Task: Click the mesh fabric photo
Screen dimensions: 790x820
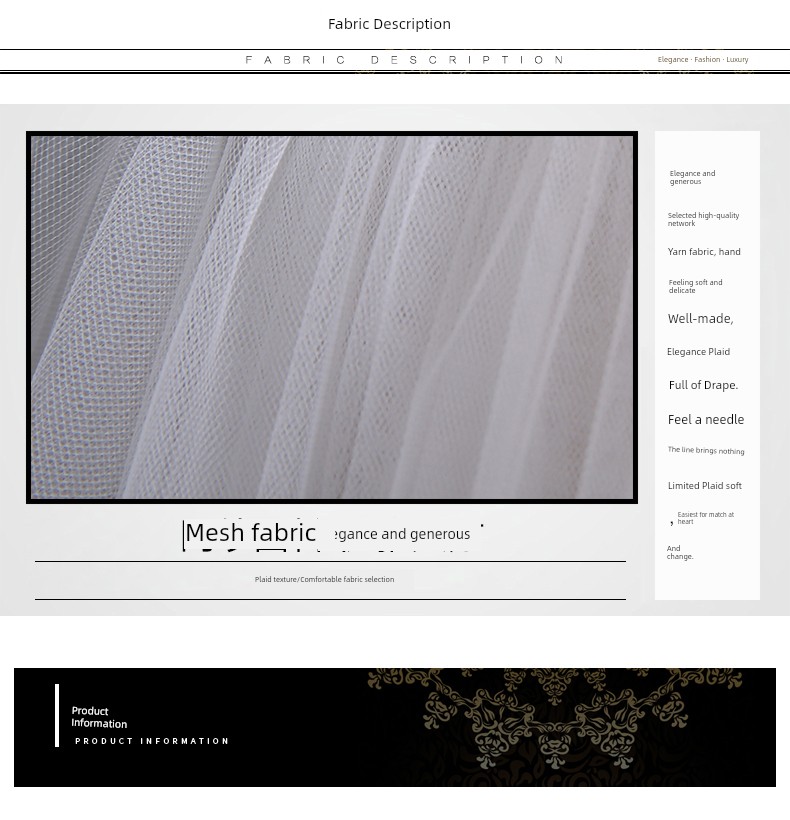Action: coord(332,317)
